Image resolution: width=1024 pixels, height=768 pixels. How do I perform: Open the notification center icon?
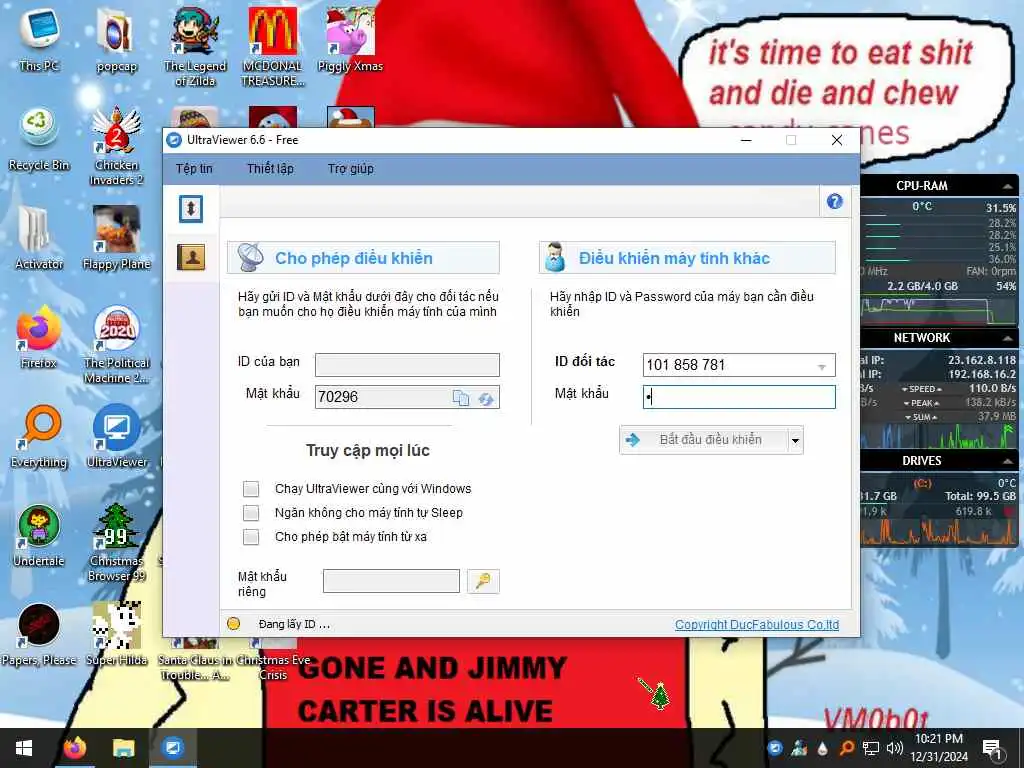click(993, 748)
